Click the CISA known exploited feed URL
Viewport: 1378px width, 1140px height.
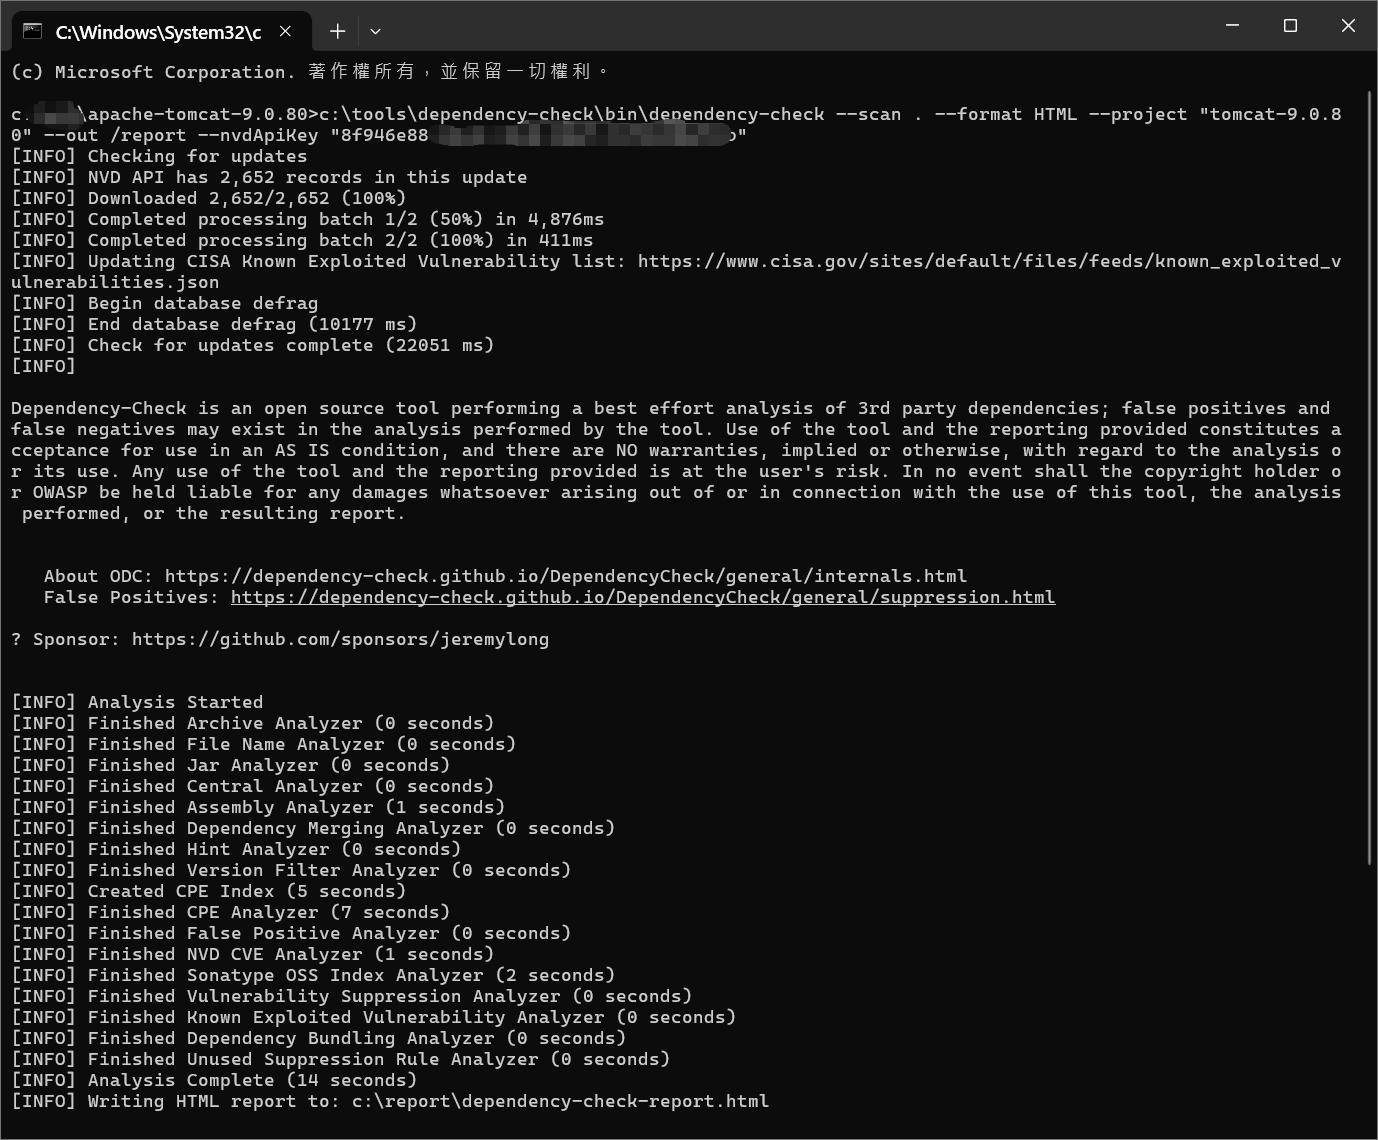[x=676, y=272]
